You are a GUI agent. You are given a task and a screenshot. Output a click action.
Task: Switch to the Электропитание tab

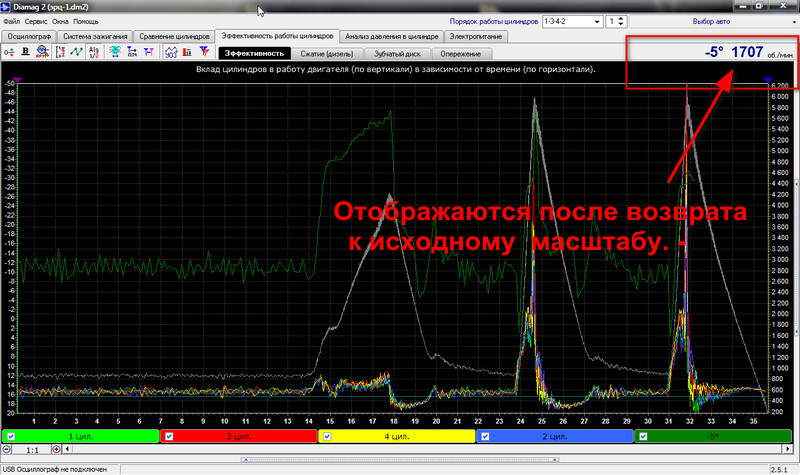click(476, 37)
